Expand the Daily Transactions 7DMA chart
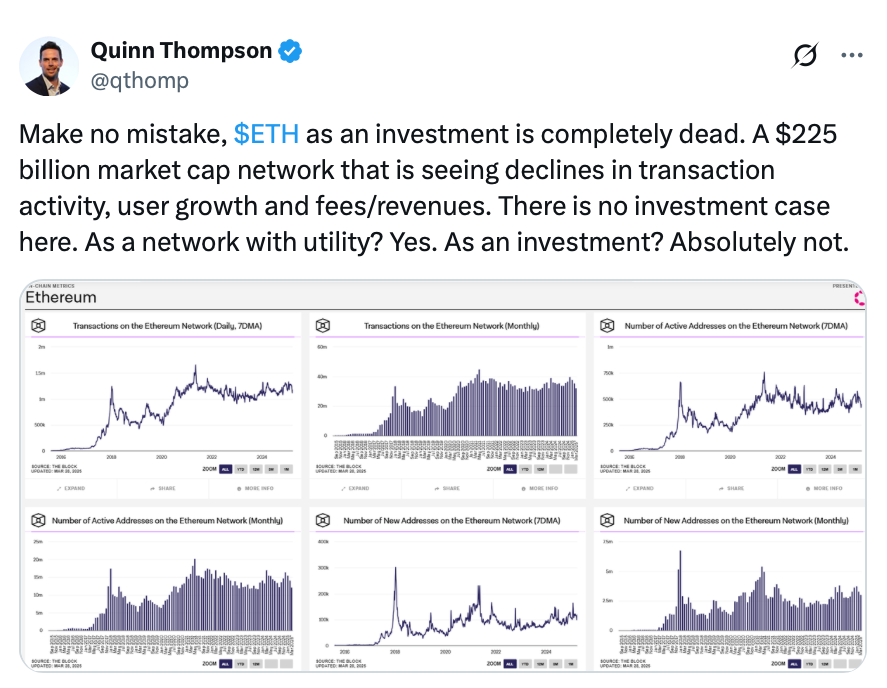 (68, 488)
